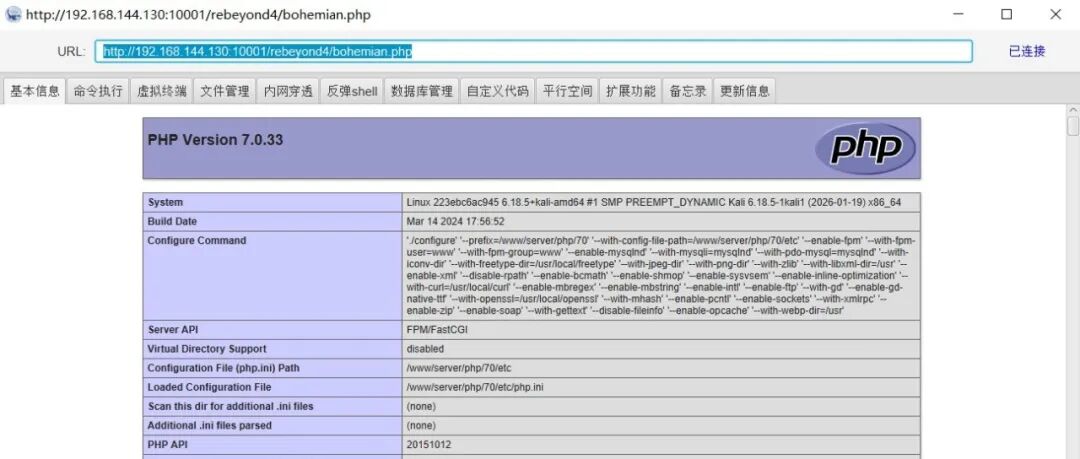Click the Linux 223ebc6ac945 system value
Screen dimensions: 1080x459
[x=654, y=203]
